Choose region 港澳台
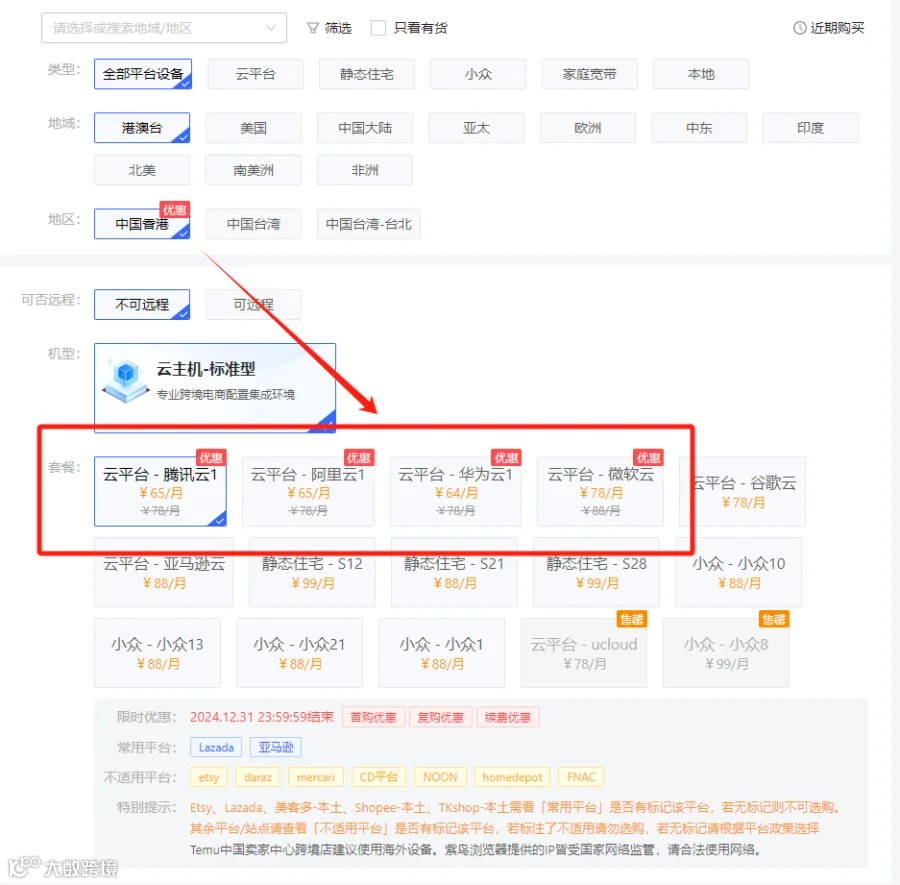This screenshot has height=885, width=900. (142, 127)
